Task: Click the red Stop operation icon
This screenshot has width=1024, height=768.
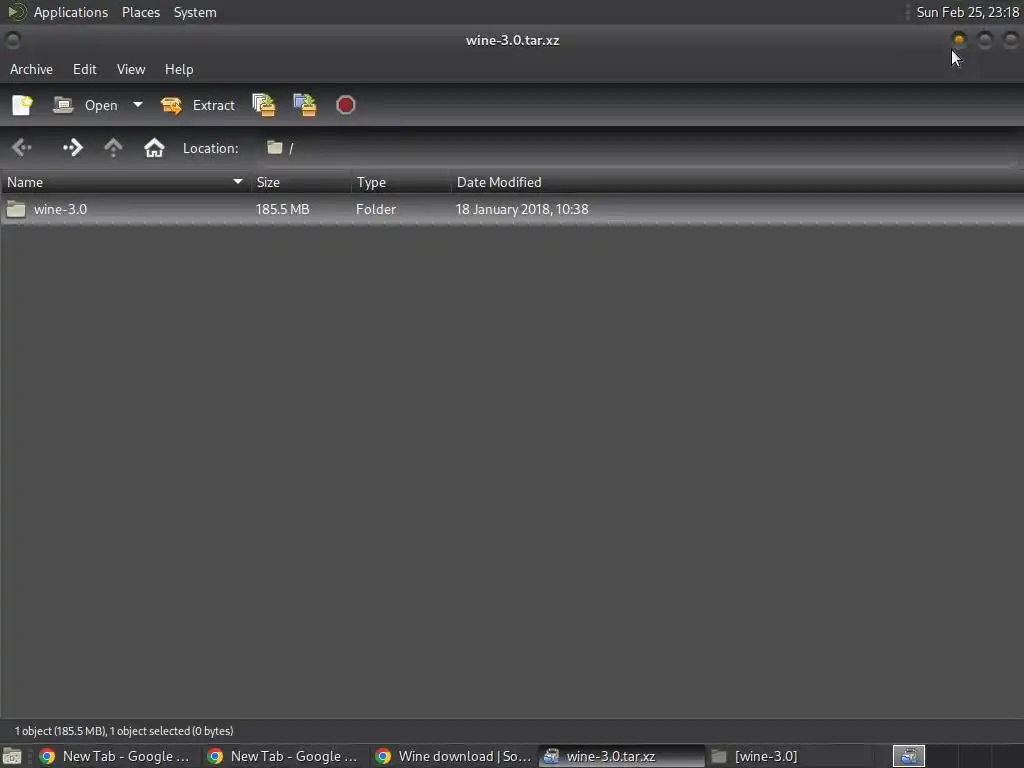Action: 345,105
